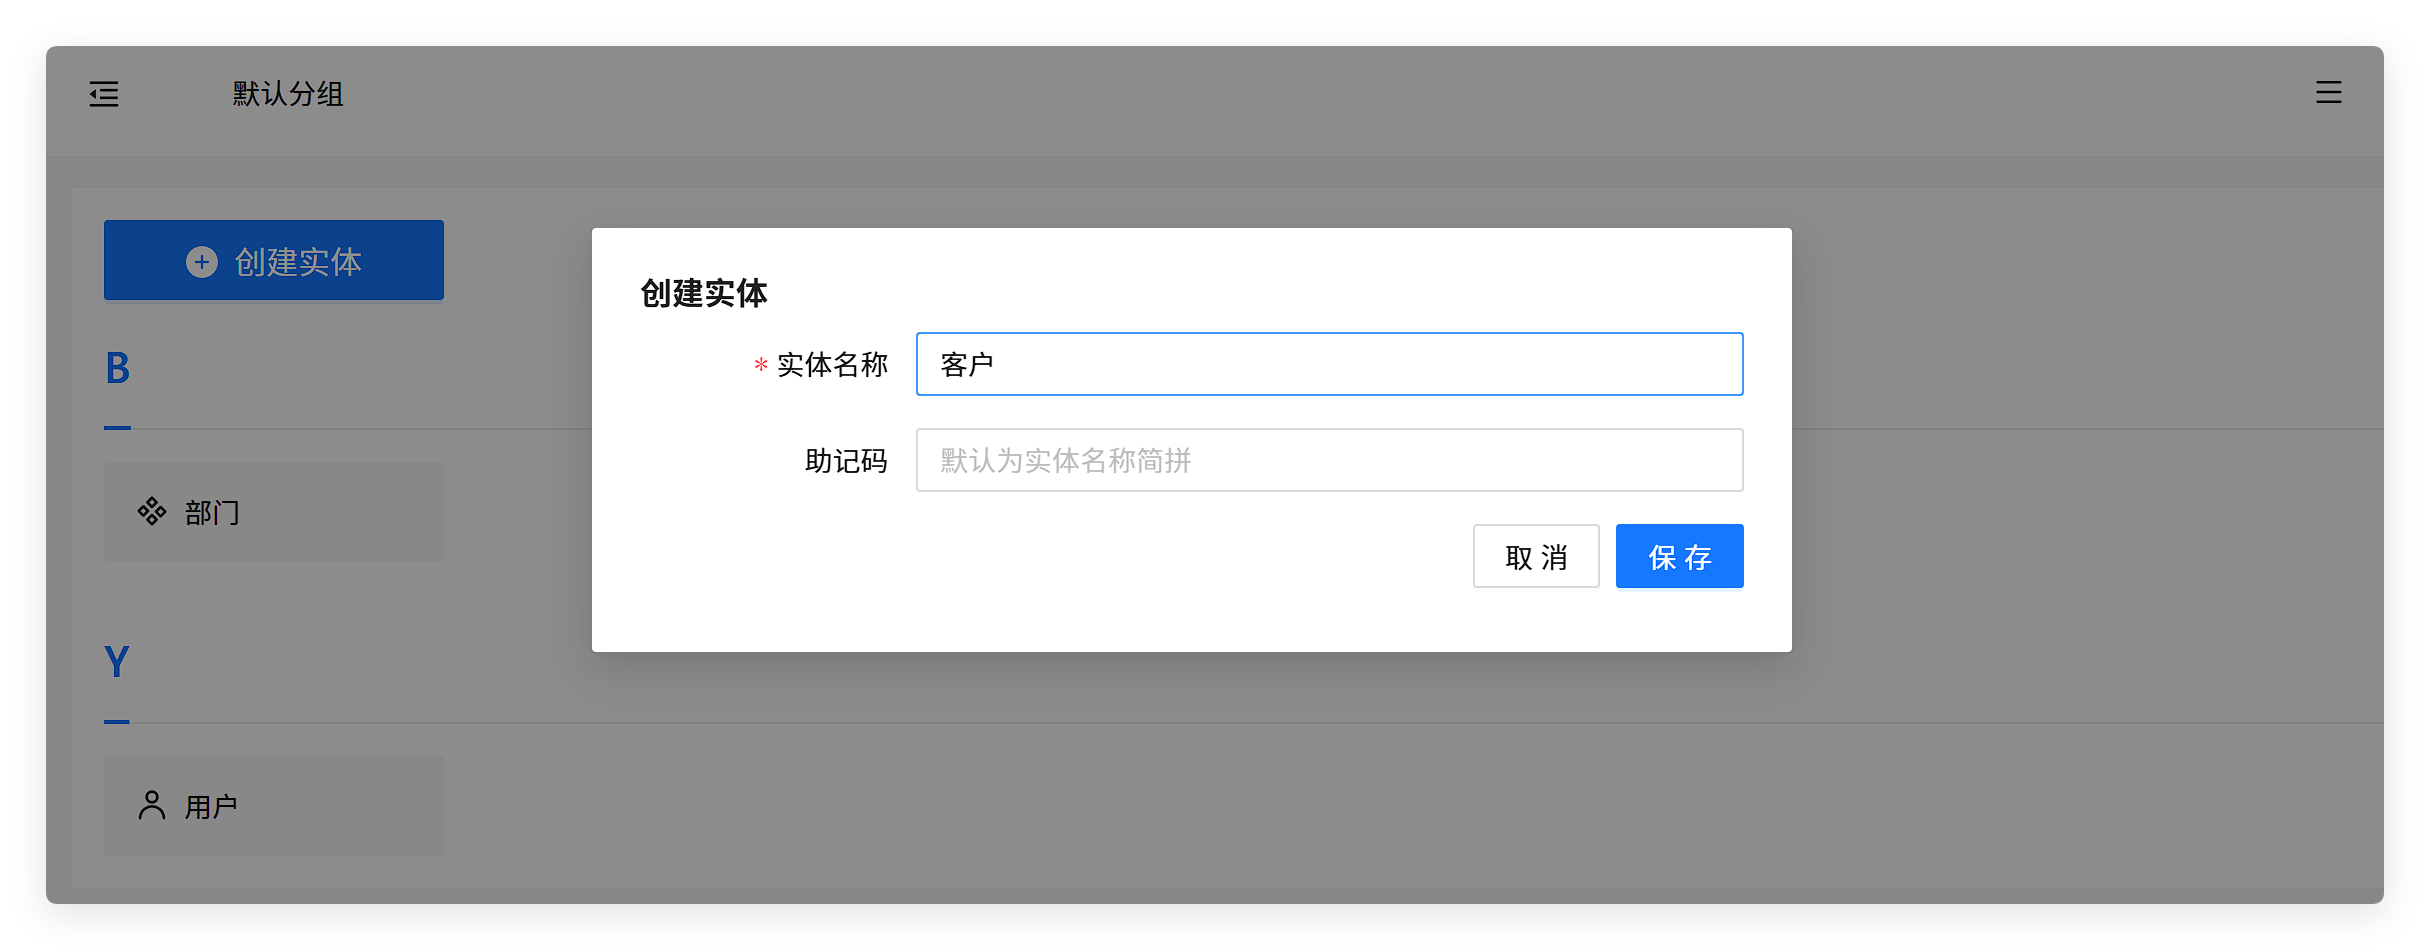This screenshot has width=2430, height=950.
Task: Click the text 客户 in the name field
Action: coord(967,365)
